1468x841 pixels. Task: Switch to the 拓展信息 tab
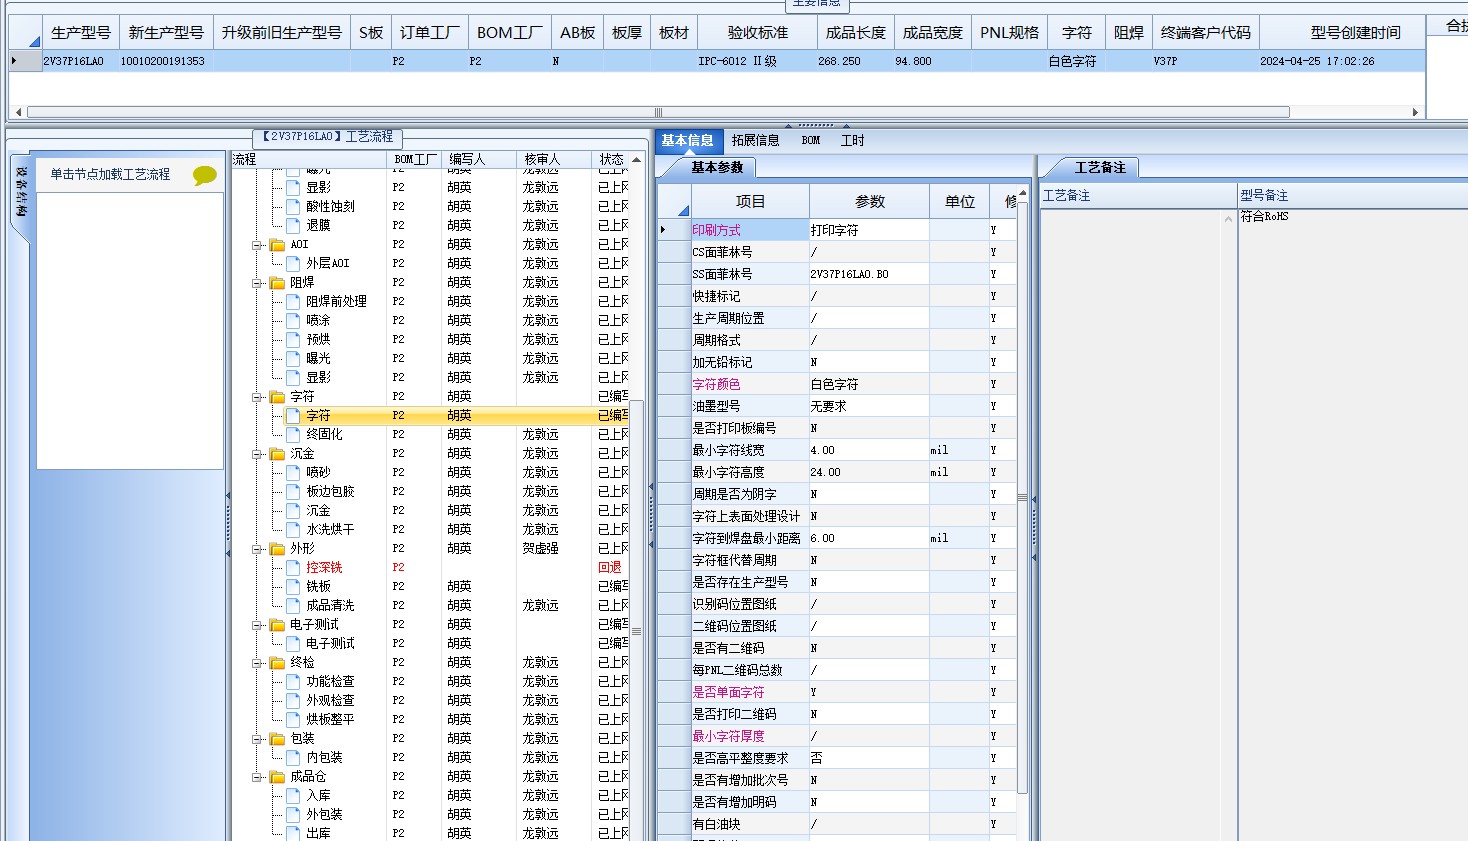coord(755,141)
